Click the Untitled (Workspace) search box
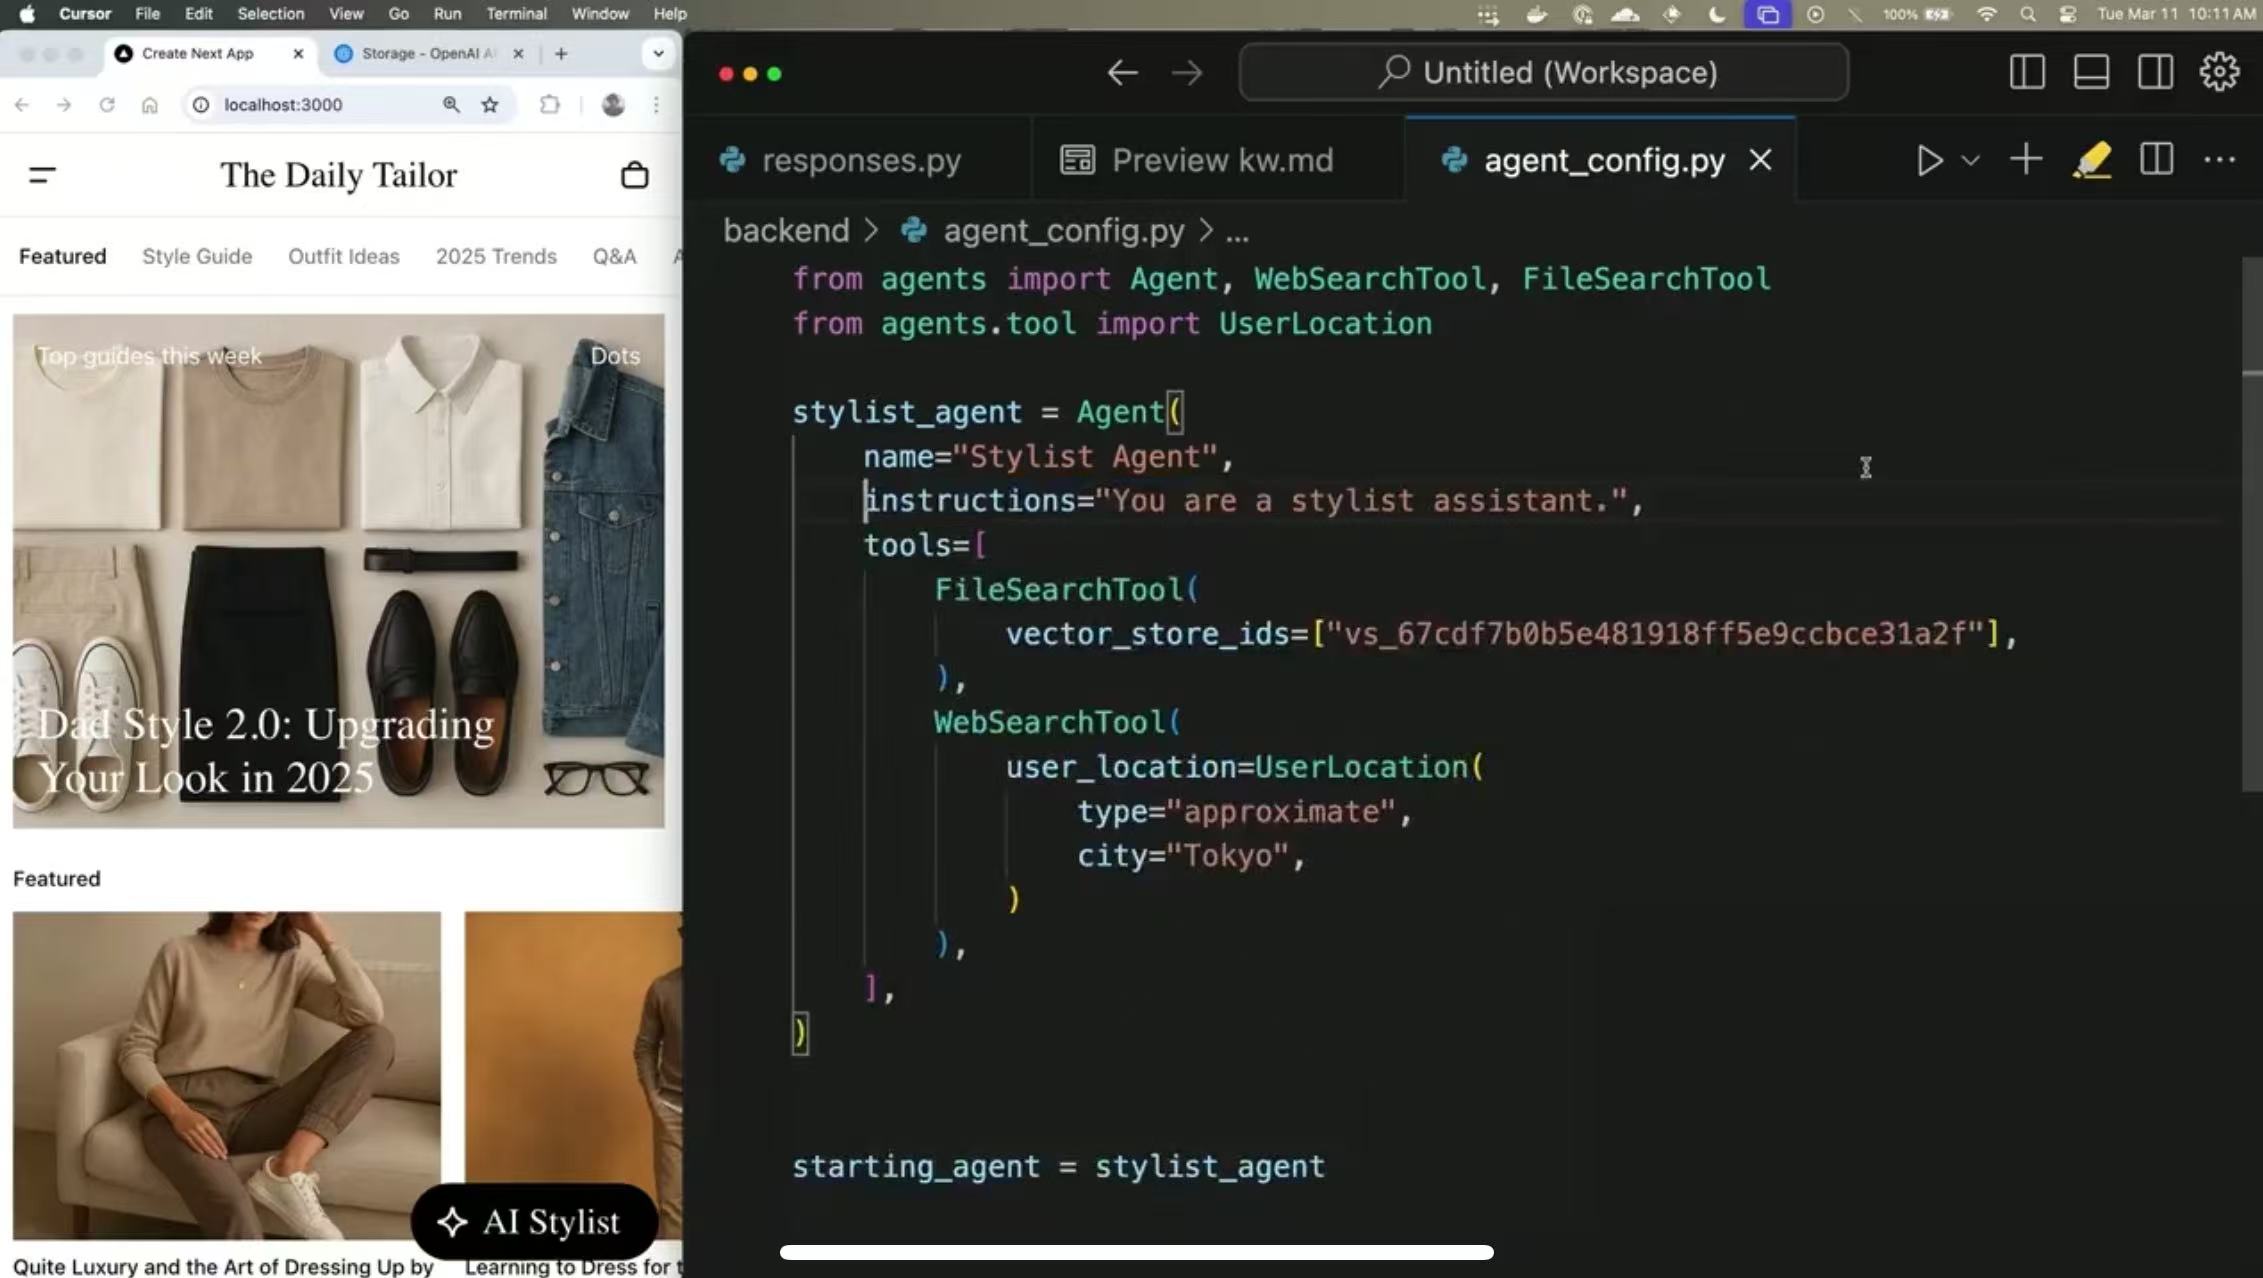 coord(1543,72)
